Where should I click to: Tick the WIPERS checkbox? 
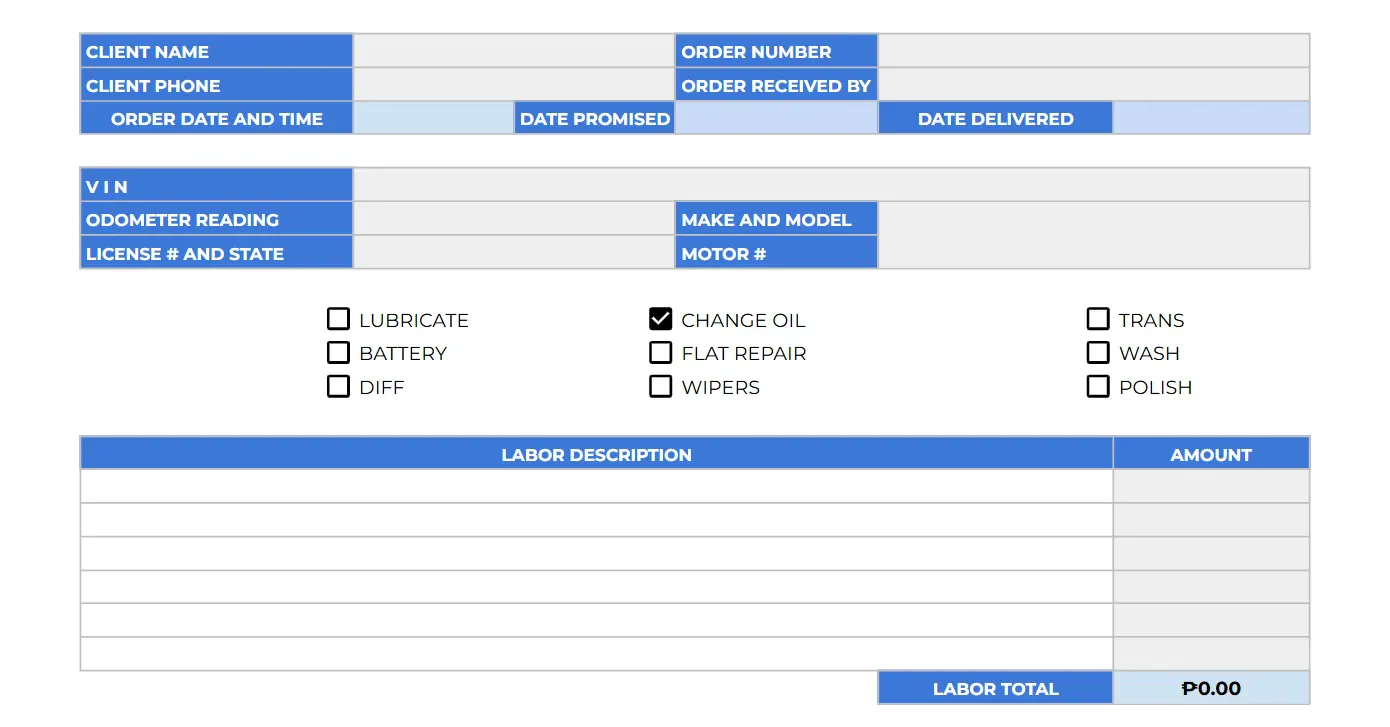(660, 386)
